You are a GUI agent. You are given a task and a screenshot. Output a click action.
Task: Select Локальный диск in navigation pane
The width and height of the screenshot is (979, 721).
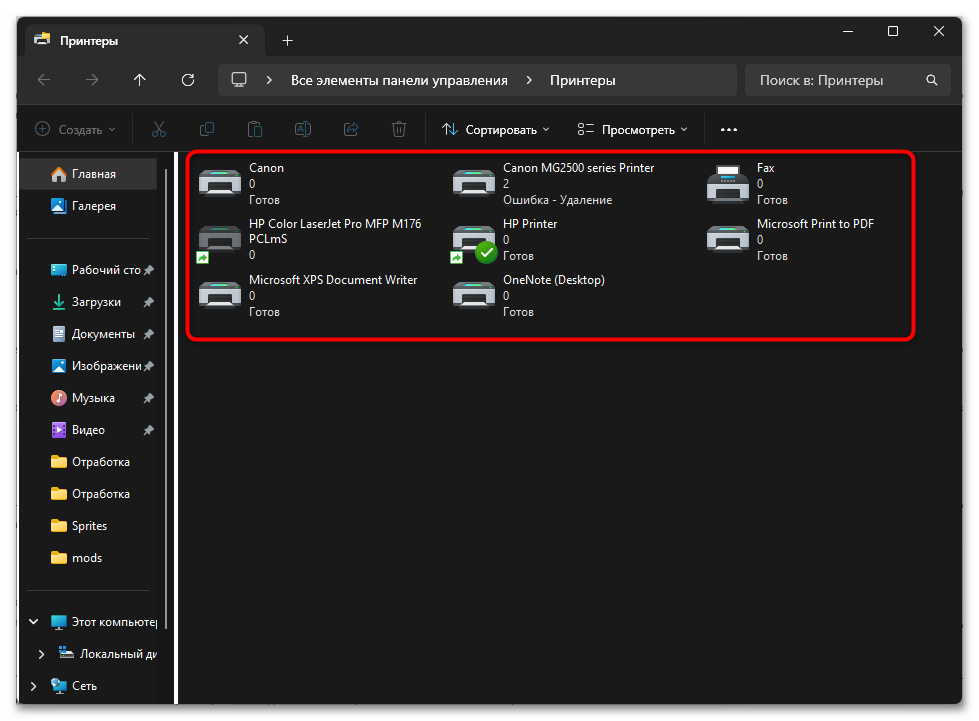(107, 654)
